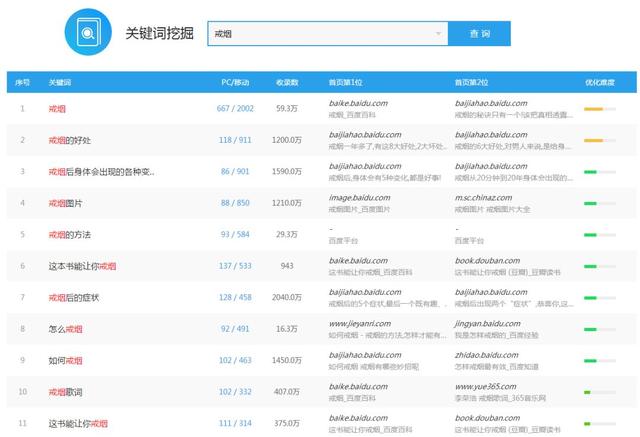This screenshot has width=640, height=437.
Task: Click the keyword 如何戒烟
Action: click(x=63, y=360)
